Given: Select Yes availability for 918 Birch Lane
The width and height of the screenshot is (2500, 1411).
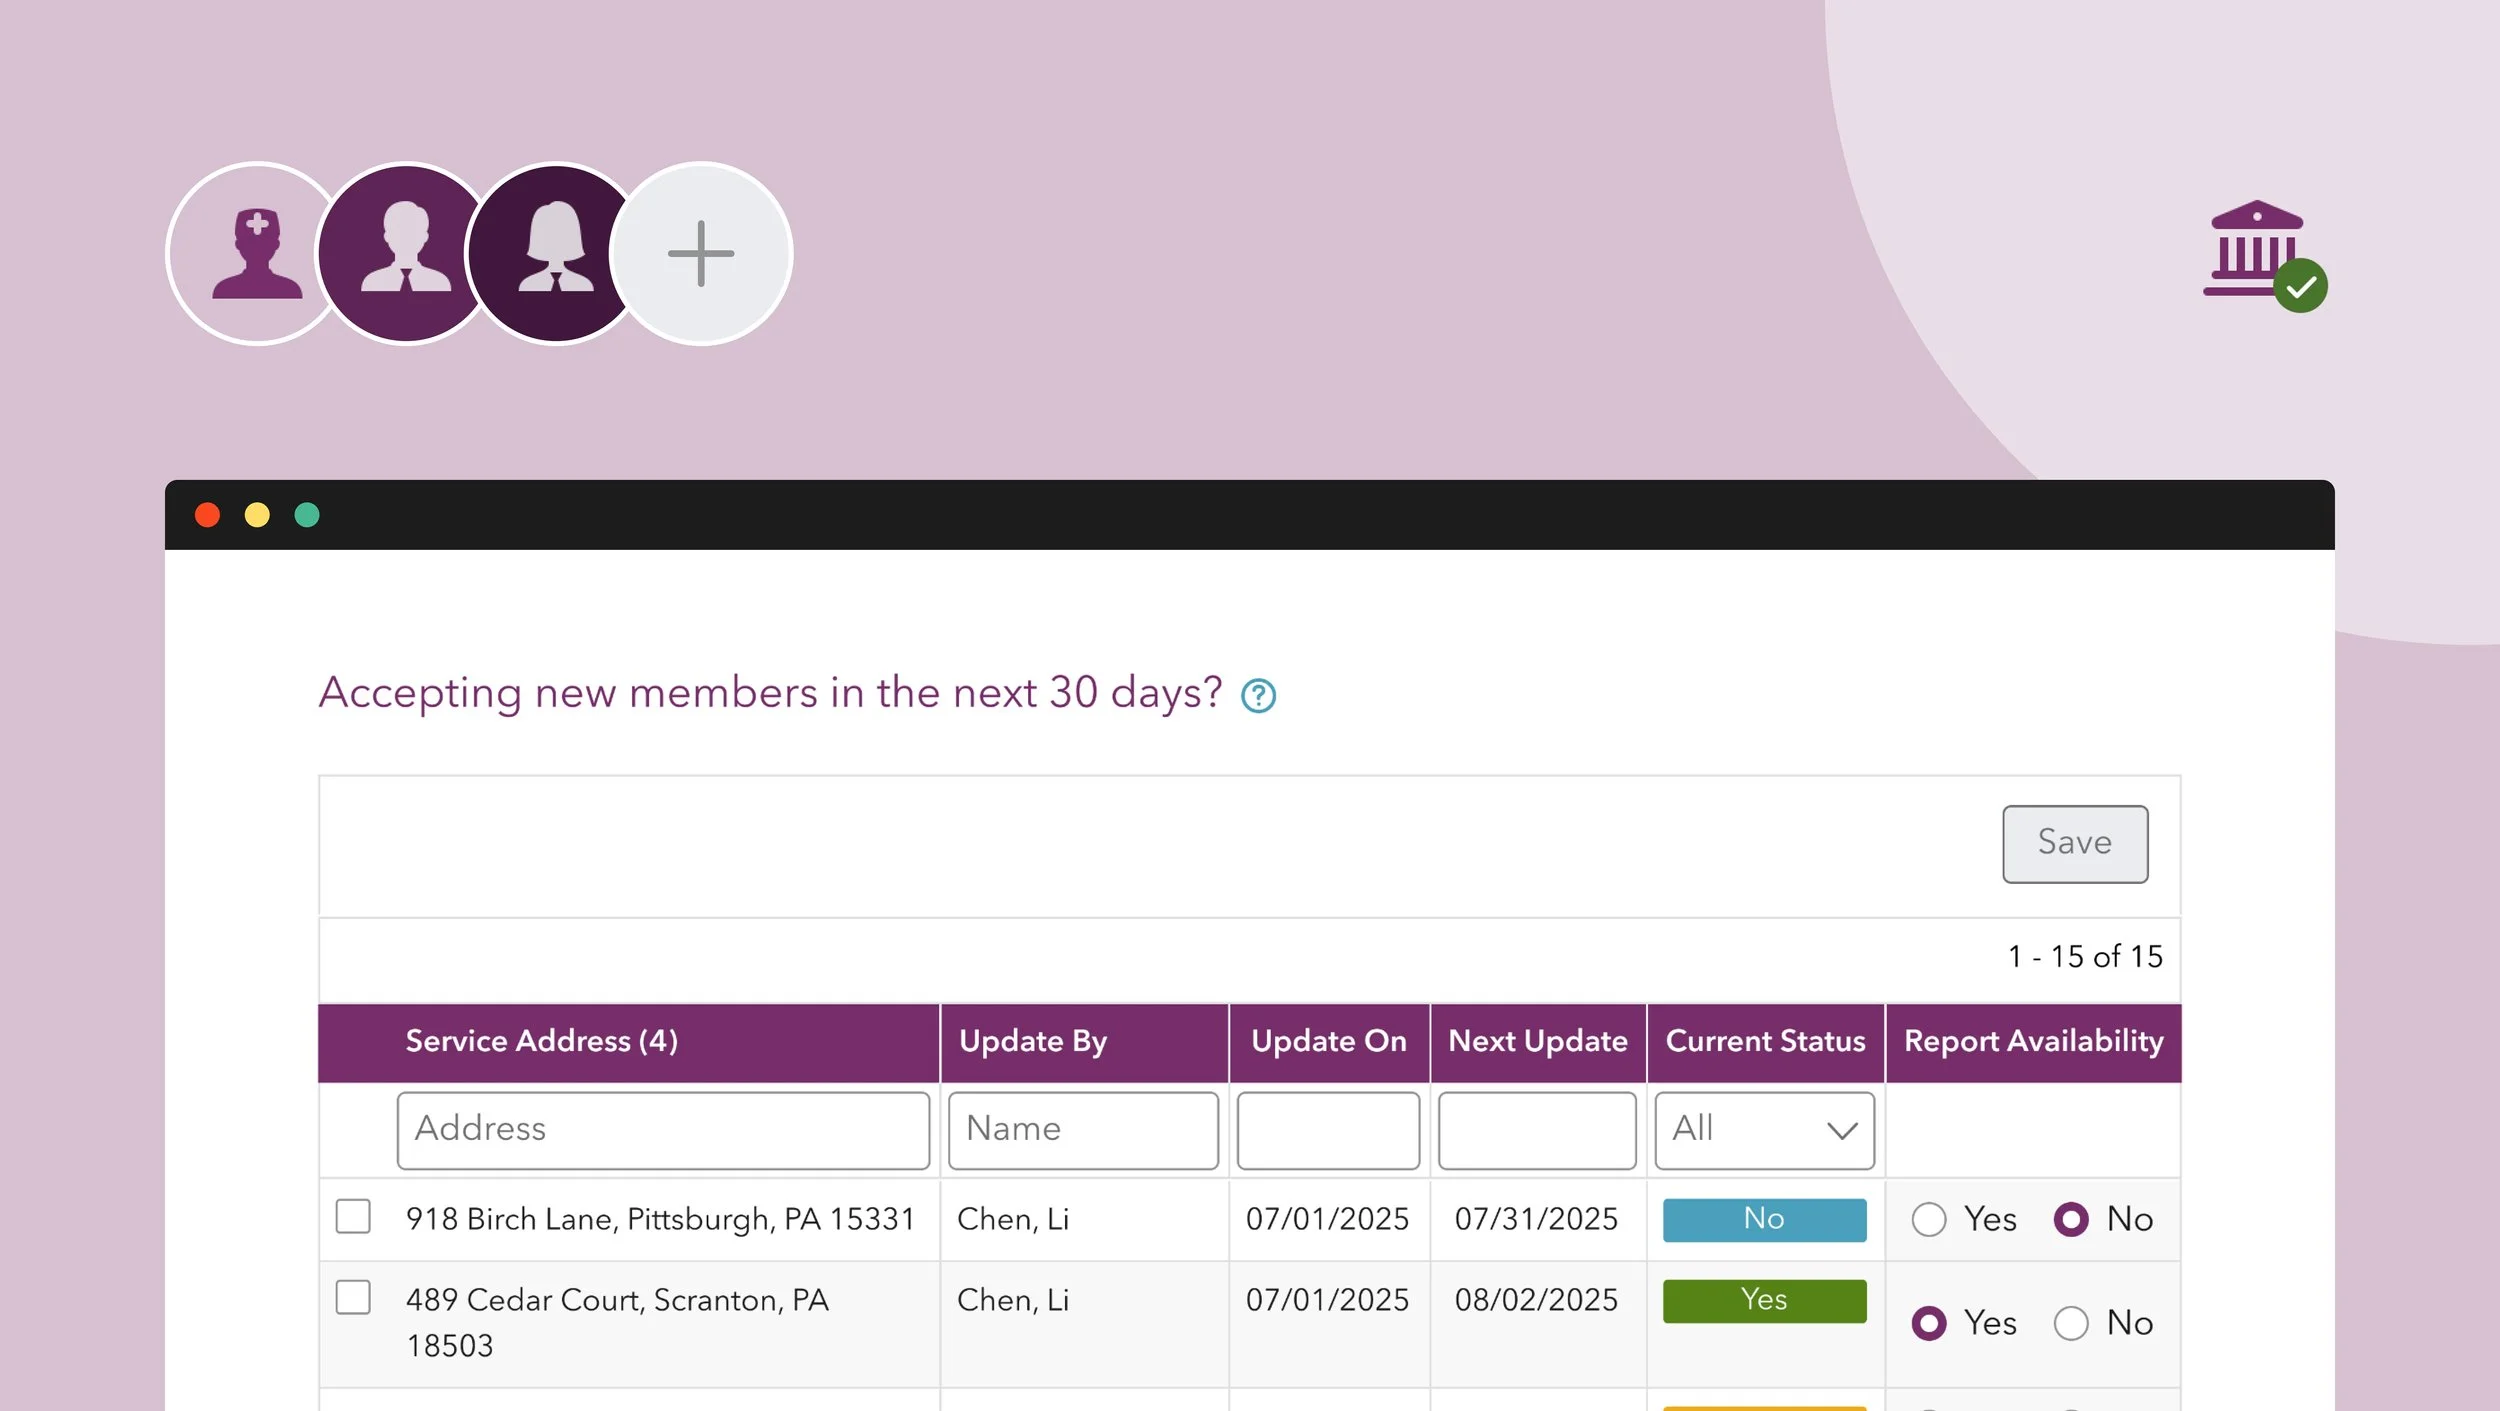Looking at the screenshot, I should pyautogui.click(x=1928, y=1220).
